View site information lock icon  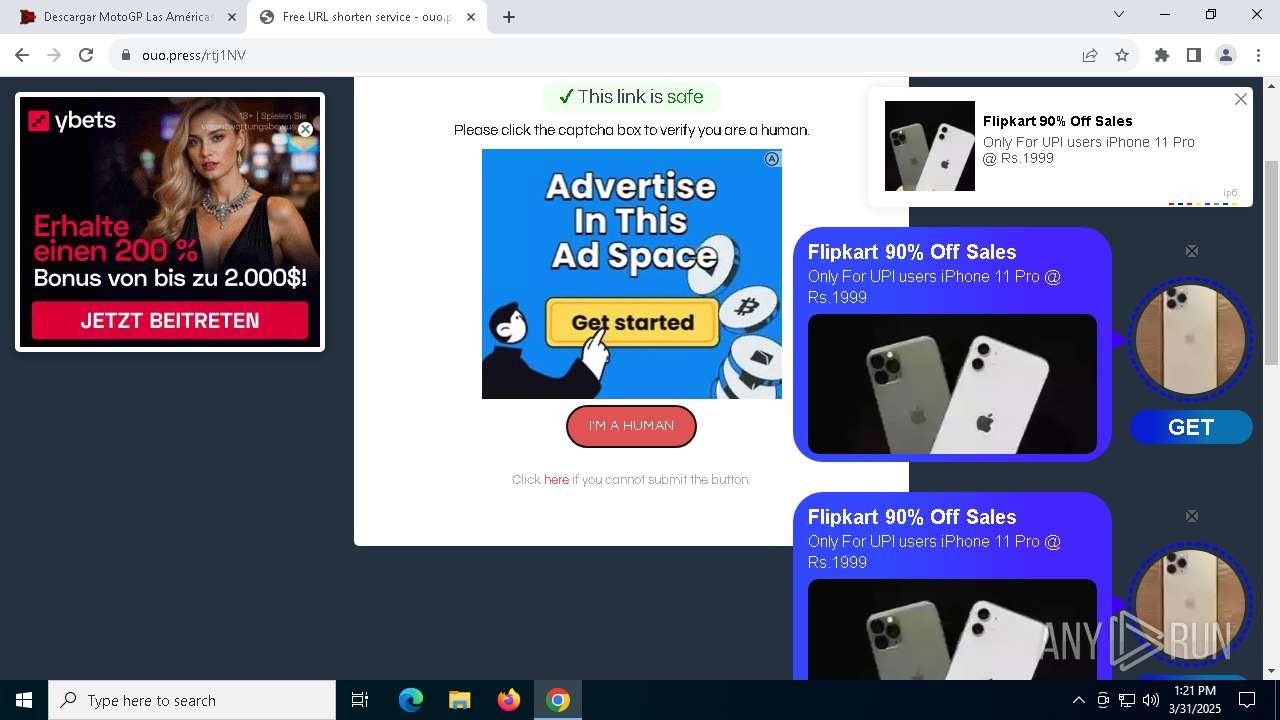(x=126, y=55)
